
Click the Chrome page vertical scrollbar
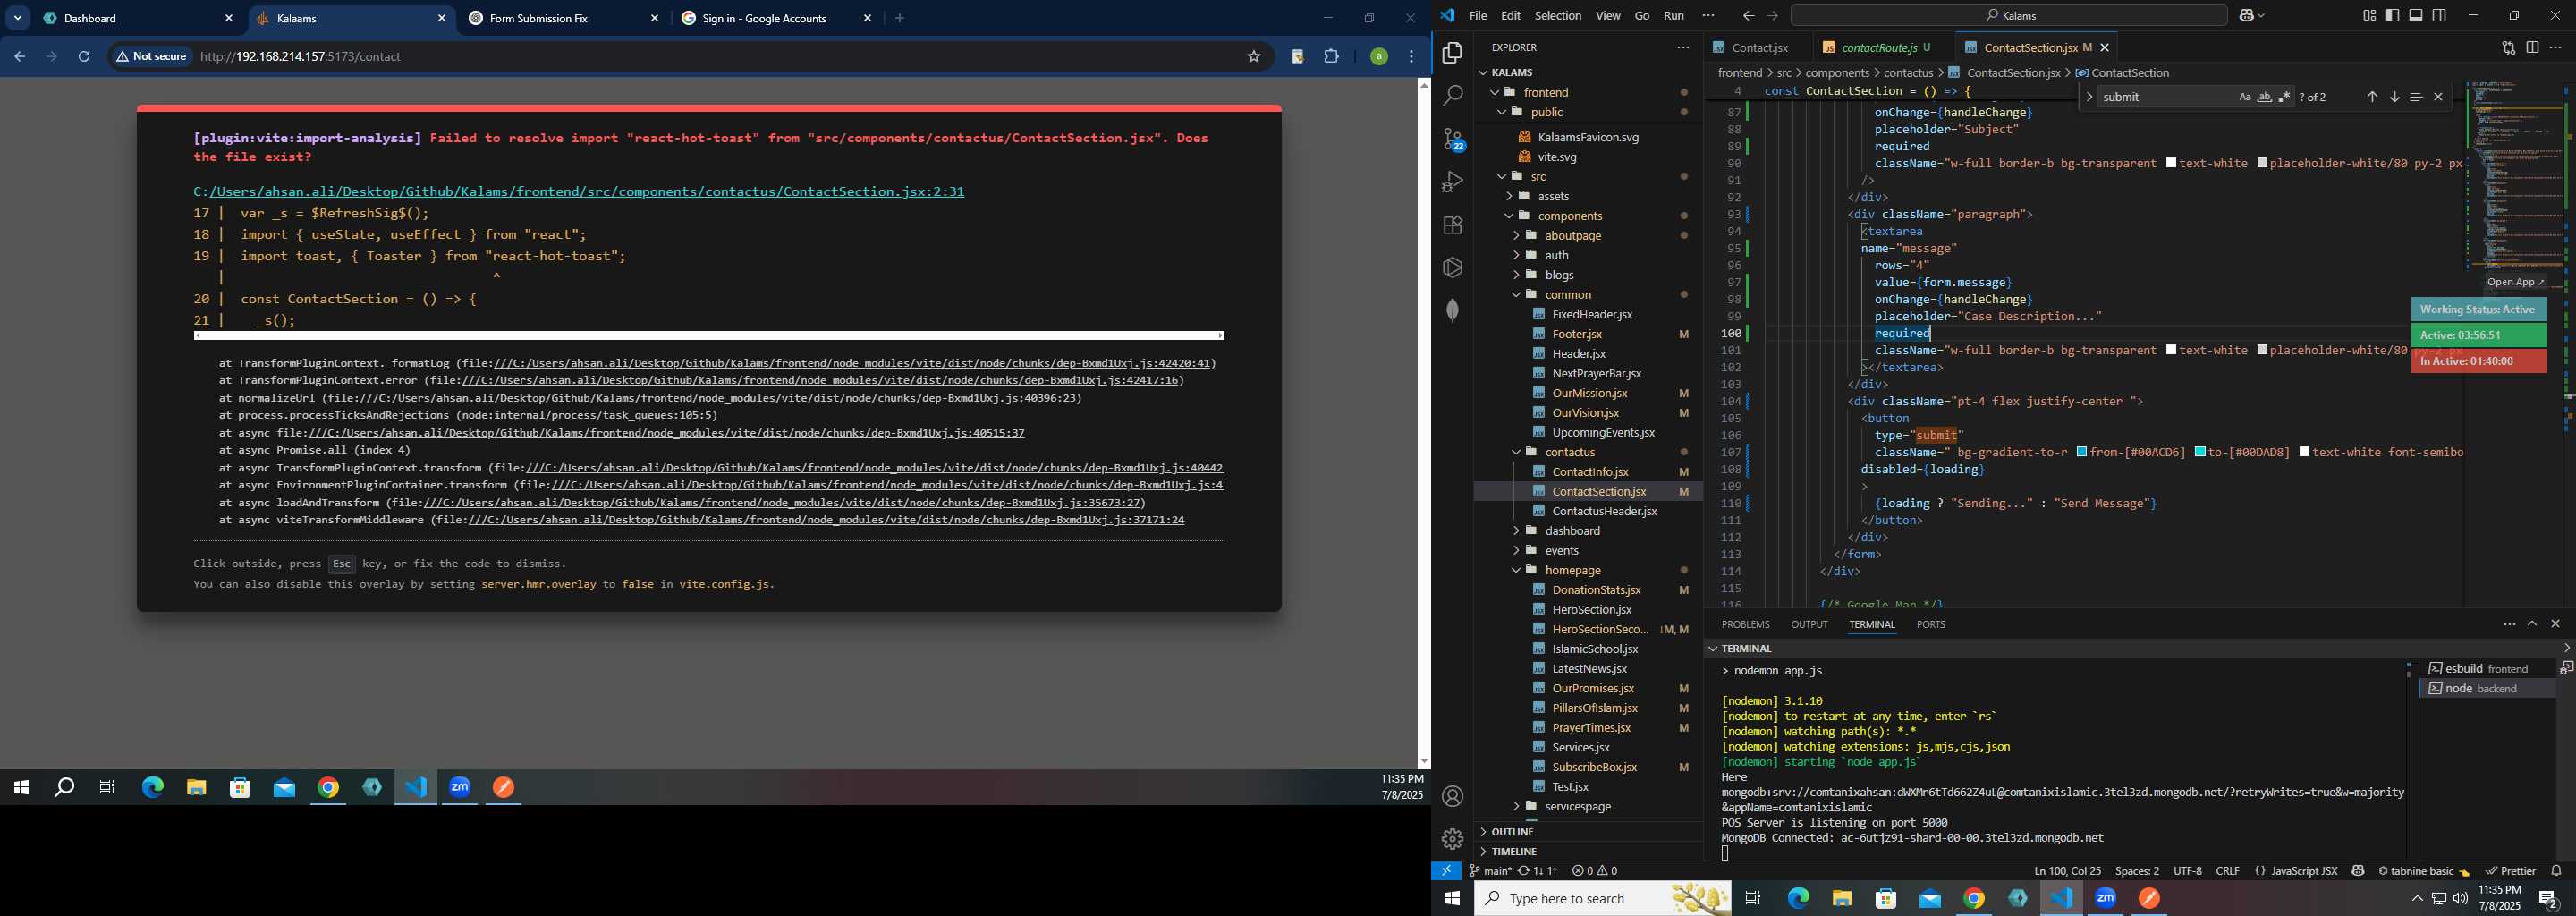(1423, 423)
